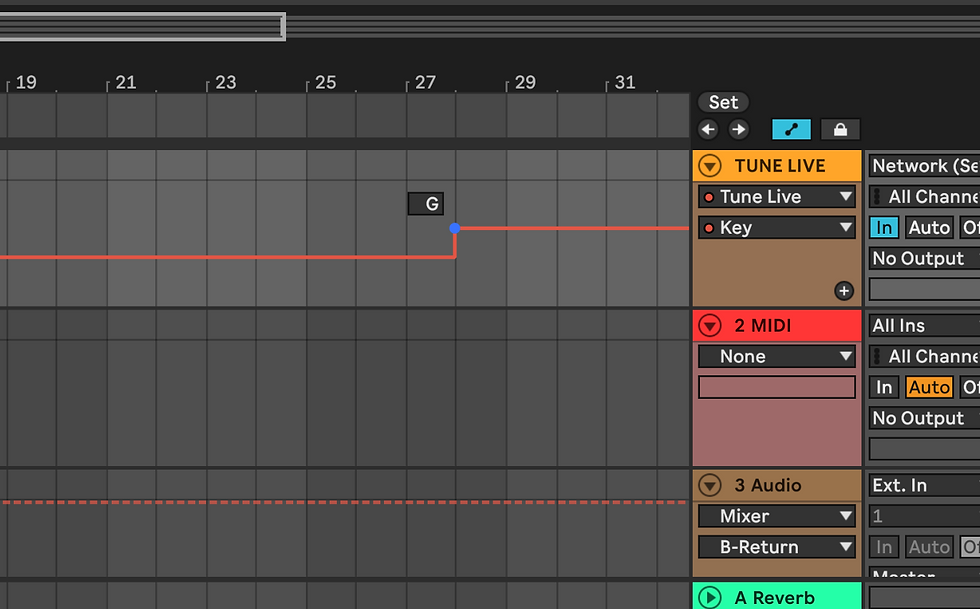Toggle the automation lock icon
This screenshot has width=980, height=609.
pos(840,129)
